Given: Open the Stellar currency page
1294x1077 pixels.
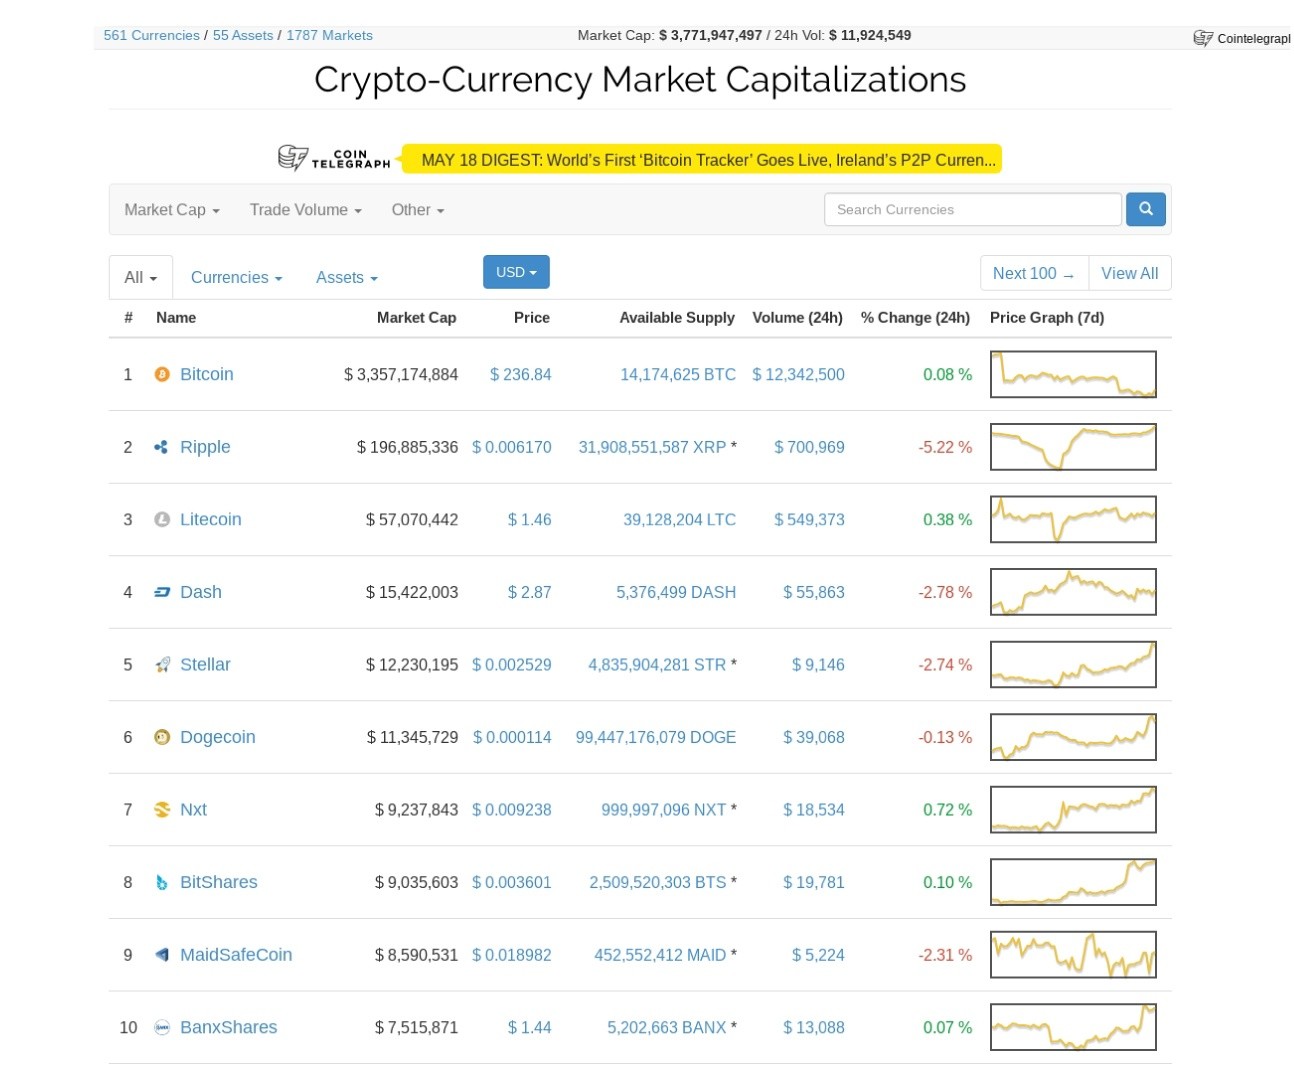Looking at the screenshot, I should coord(205,664).
